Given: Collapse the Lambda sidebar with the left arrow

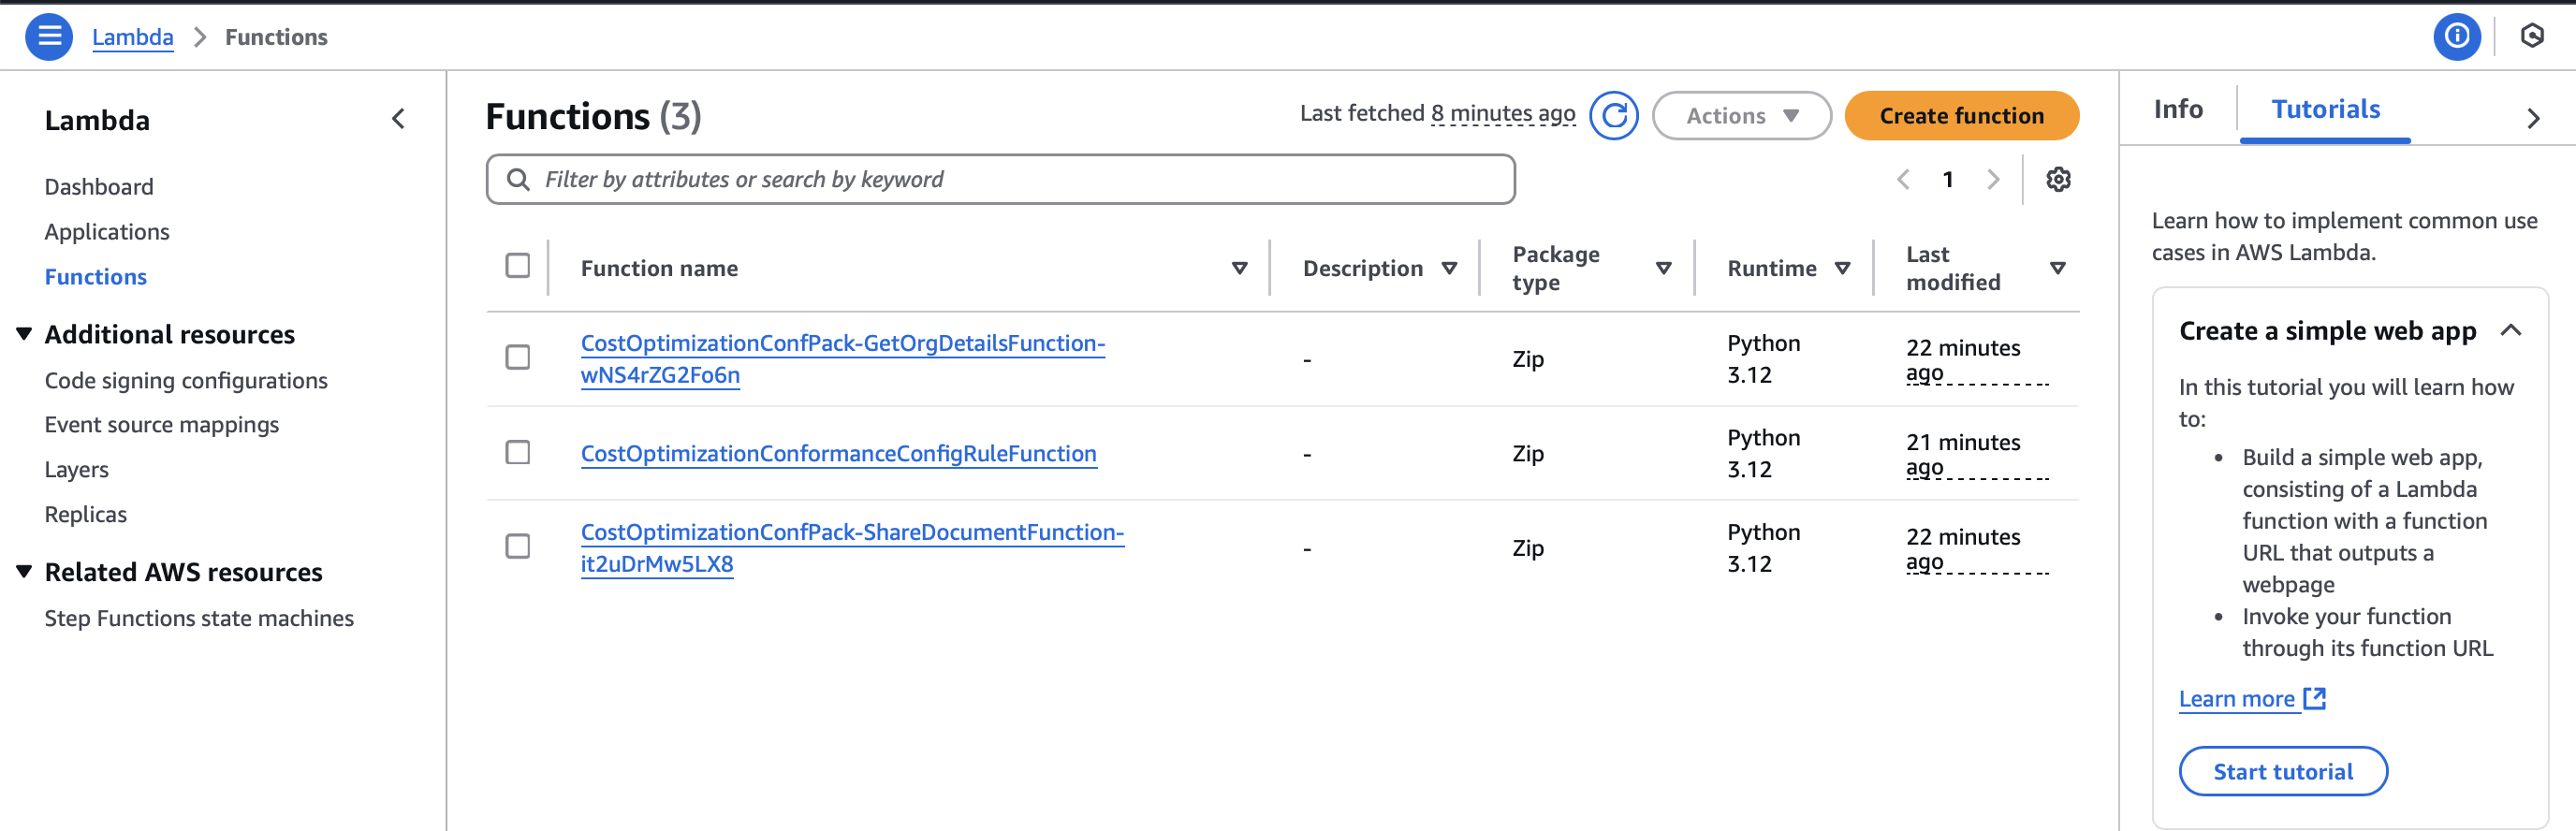Looking at the screenshot, I should pos(398,120).
